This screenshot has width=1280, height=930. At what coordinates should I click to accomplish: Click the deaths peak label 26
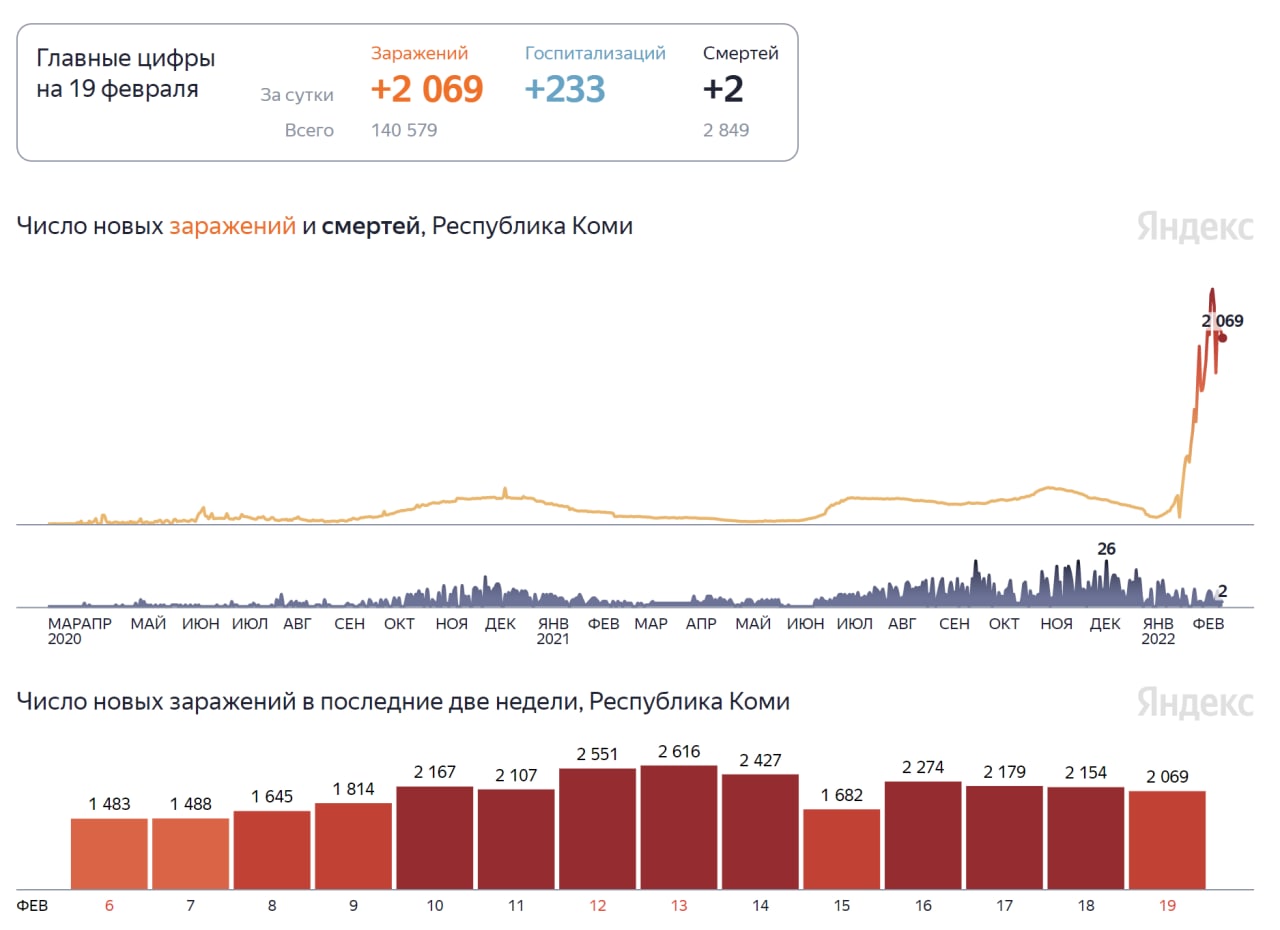click(x=1106, y=549)
